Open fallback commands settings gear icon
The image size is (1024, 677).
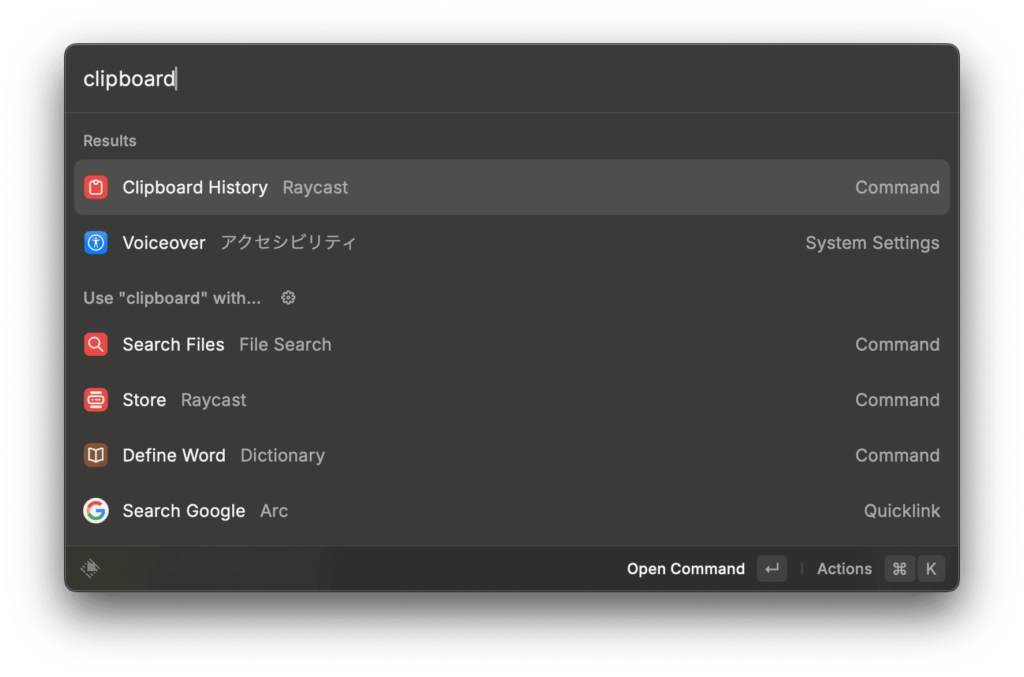click(288, 298)
